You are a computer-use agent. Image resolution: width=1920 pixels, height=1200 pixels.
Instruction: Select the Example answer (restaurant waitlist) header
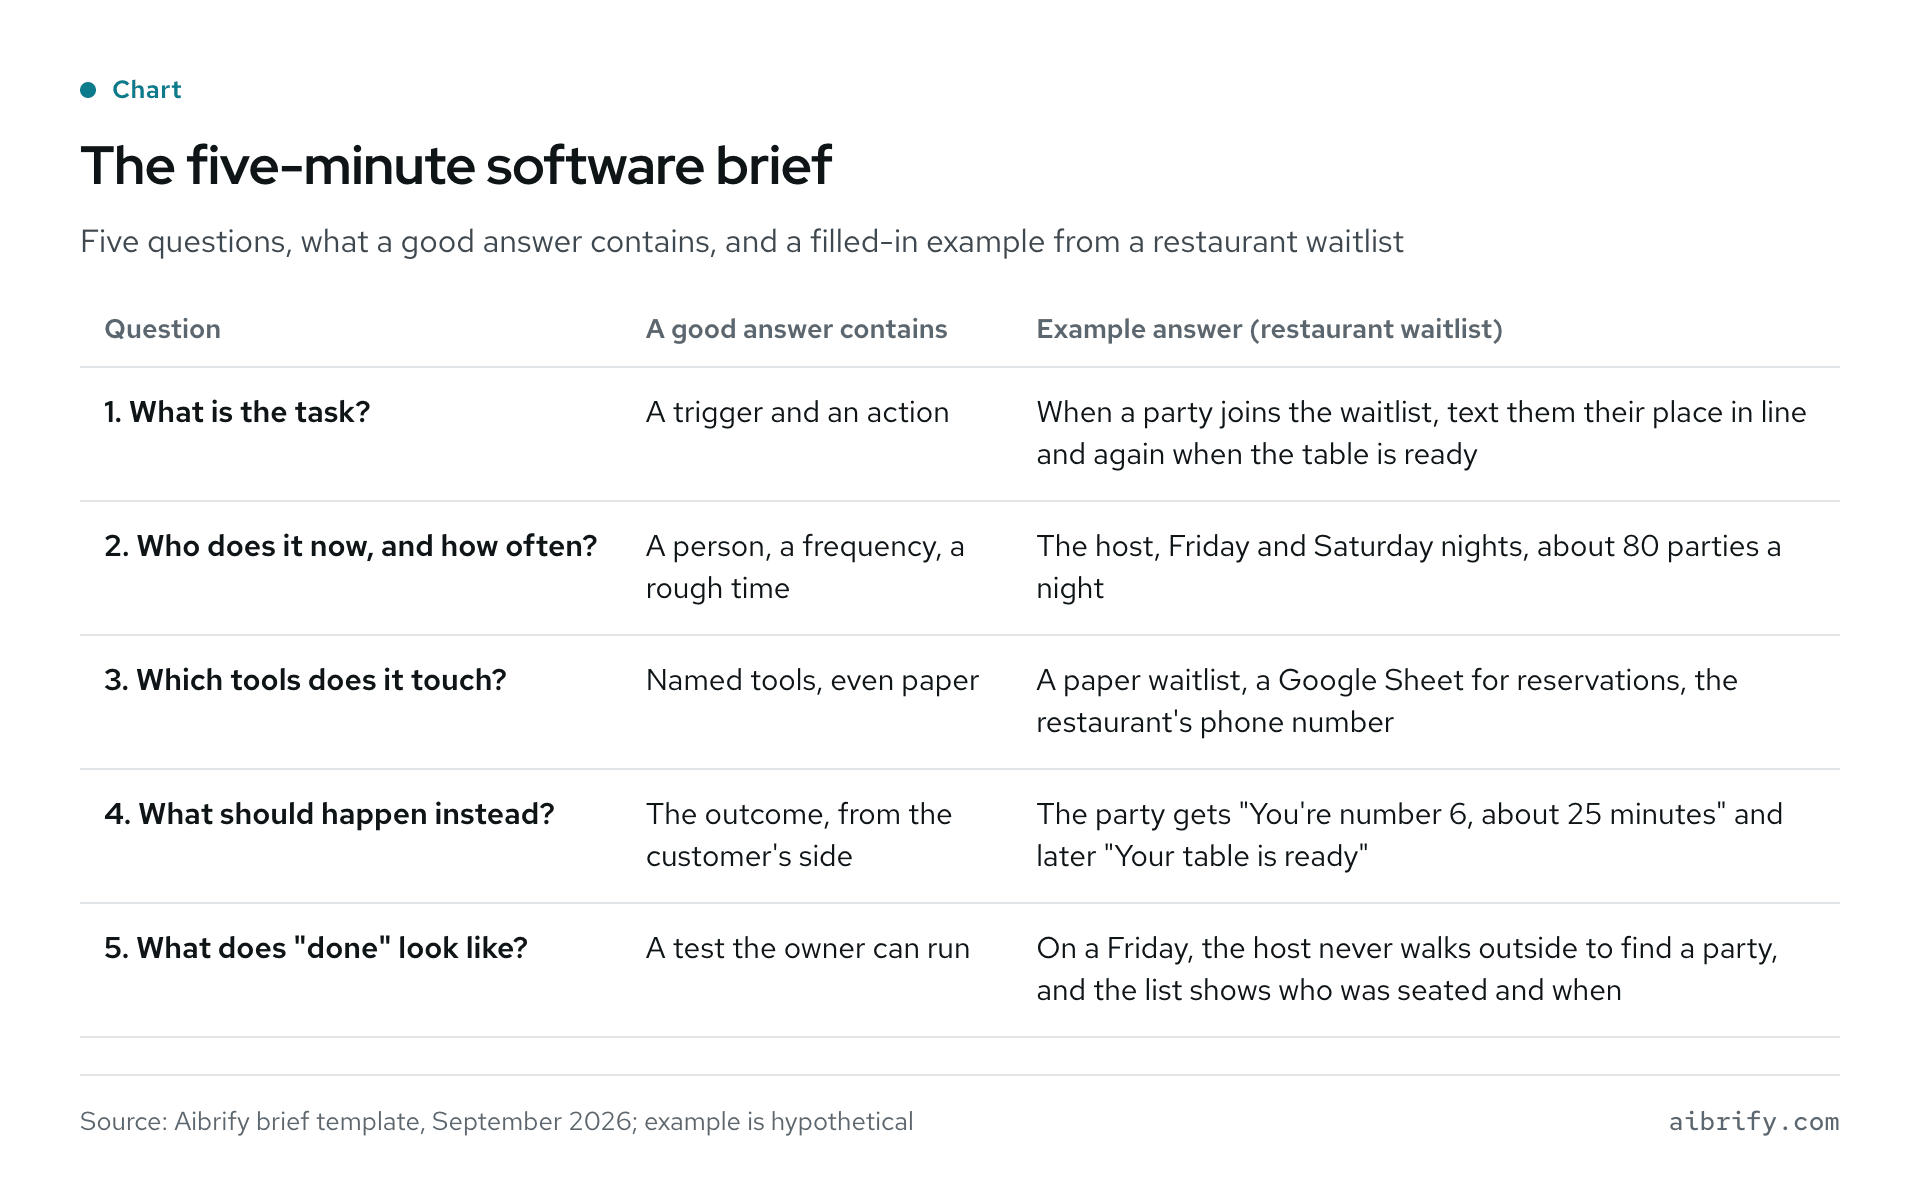coord(1269,329)
